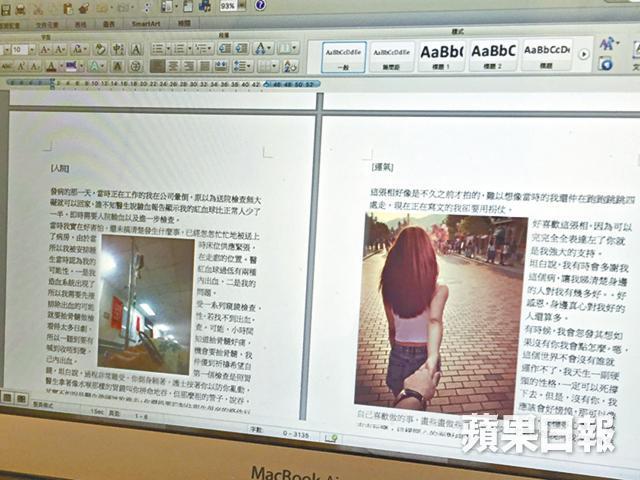
Task: Save the document with the floppy icon
Action: click(5, 9)
